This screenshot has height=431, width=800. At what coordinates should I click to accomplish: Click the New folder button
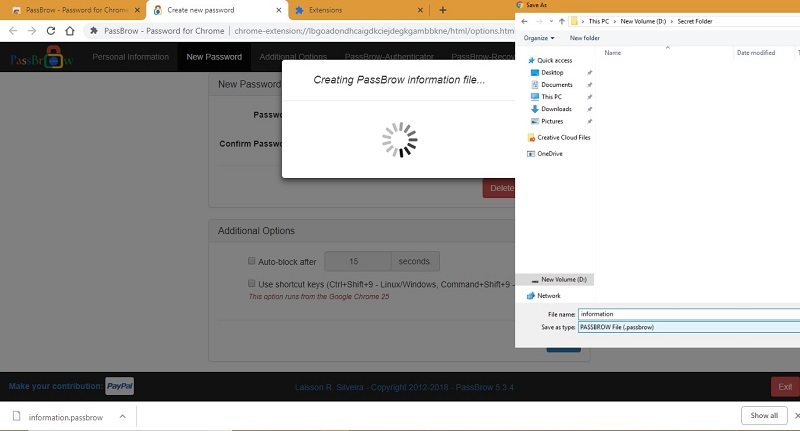[585, 38]
